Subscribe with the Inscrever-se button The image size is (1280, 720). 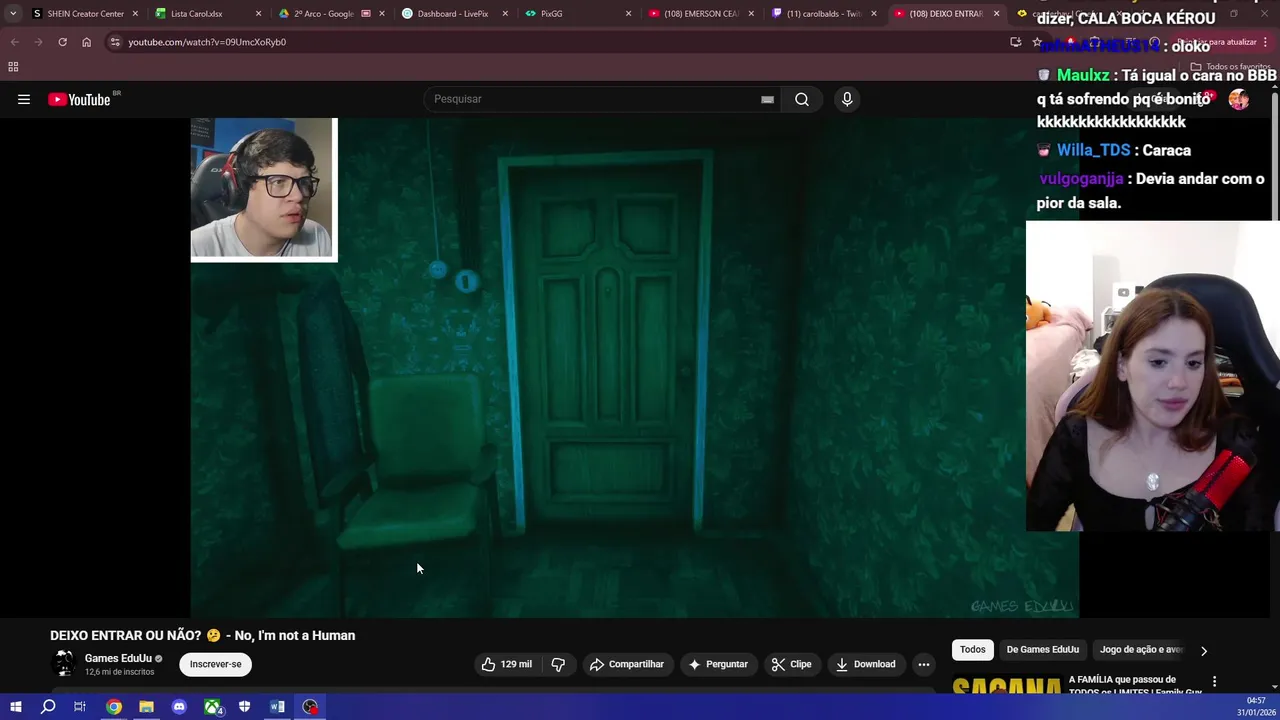pyautogui.click(x=216, y=664)
